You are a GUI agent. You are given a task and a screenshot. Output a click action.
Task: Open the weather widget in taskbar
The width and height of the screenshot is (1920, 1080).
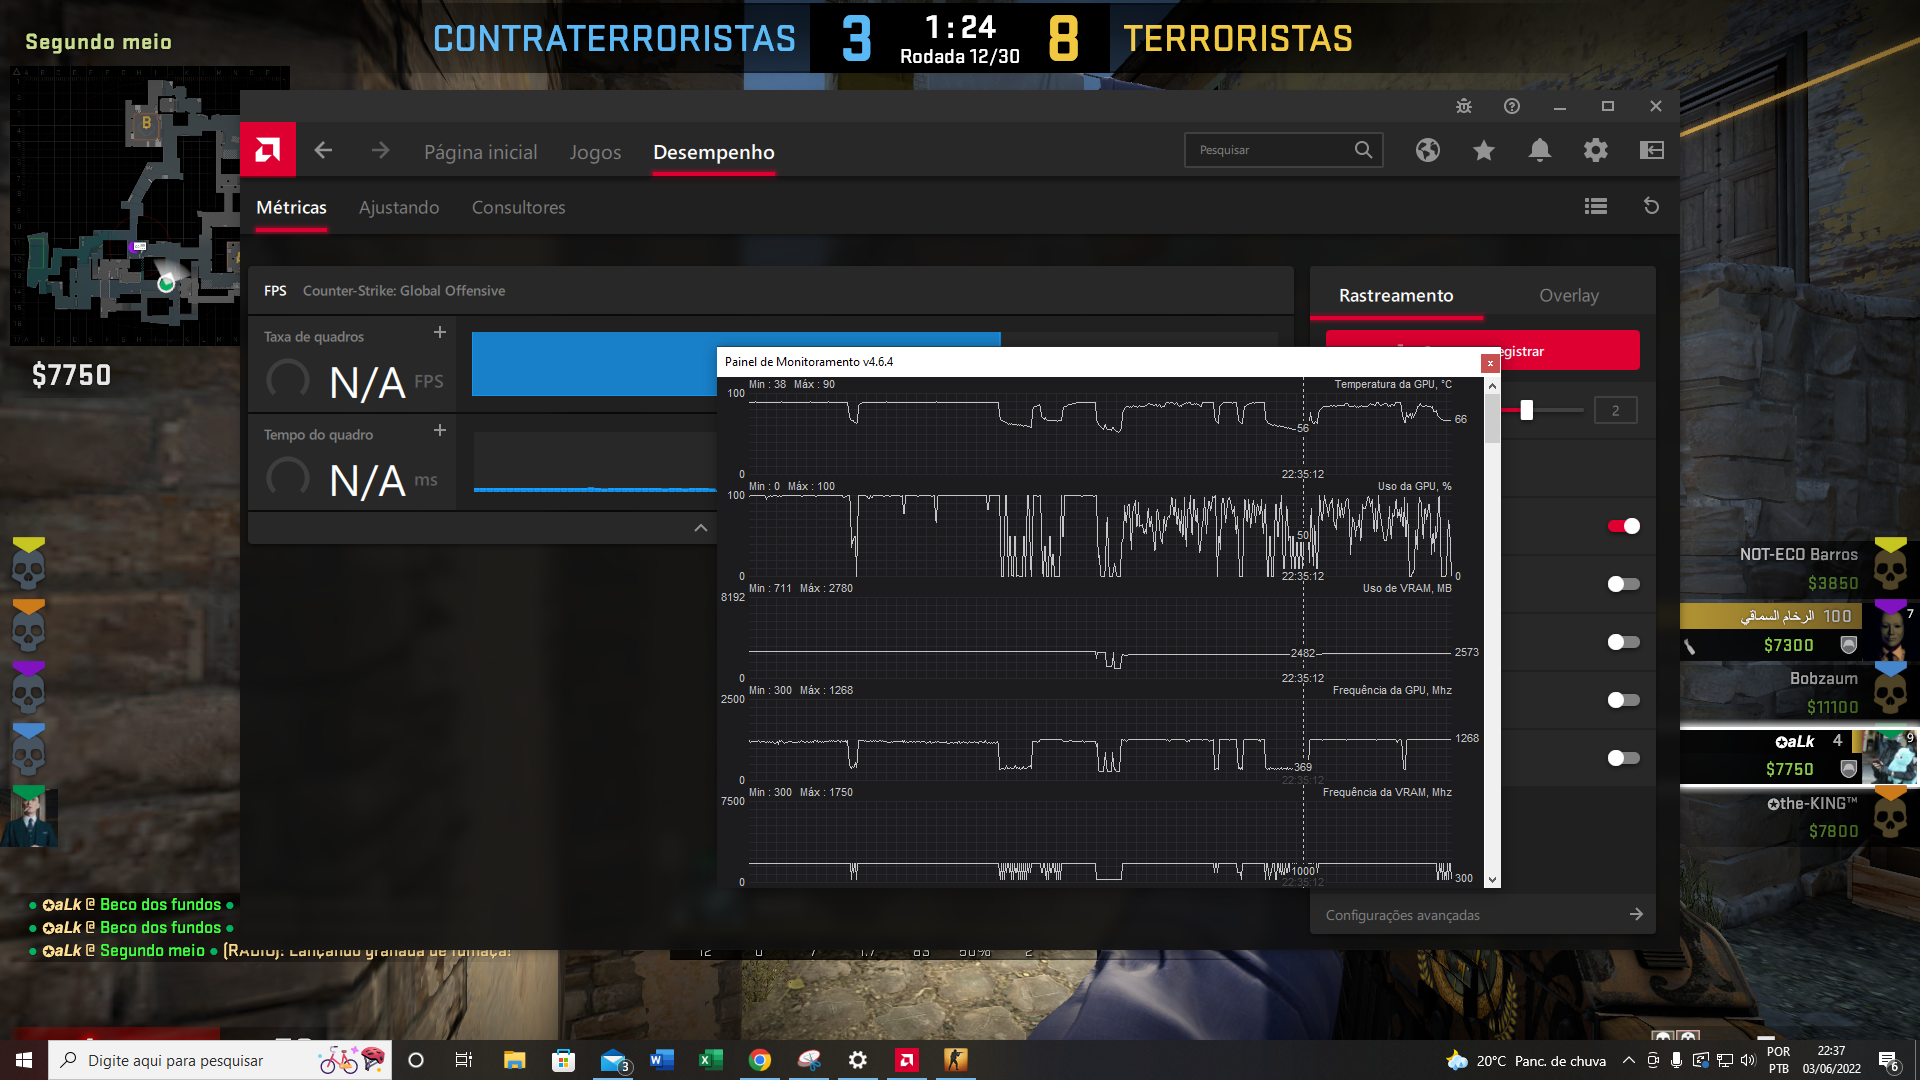1527,1060
